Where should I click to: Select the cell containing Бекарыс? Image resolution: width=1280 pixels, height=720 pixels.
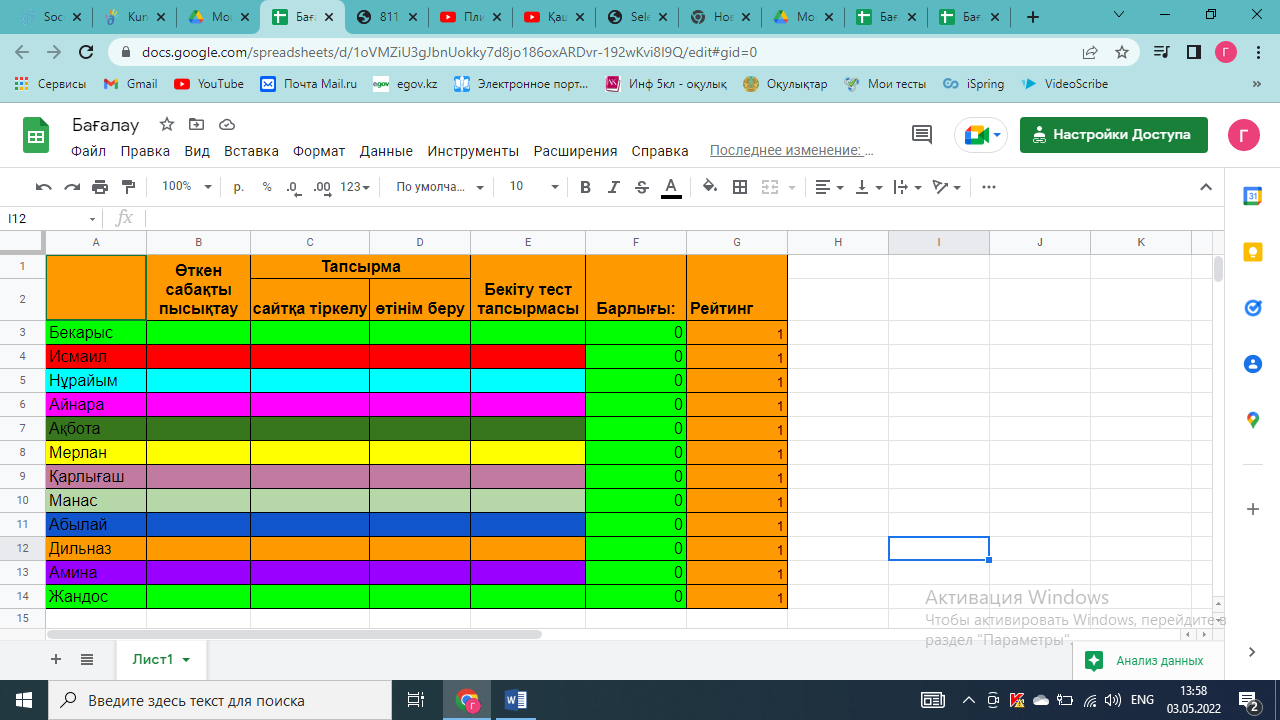click(x=96, y=332)
